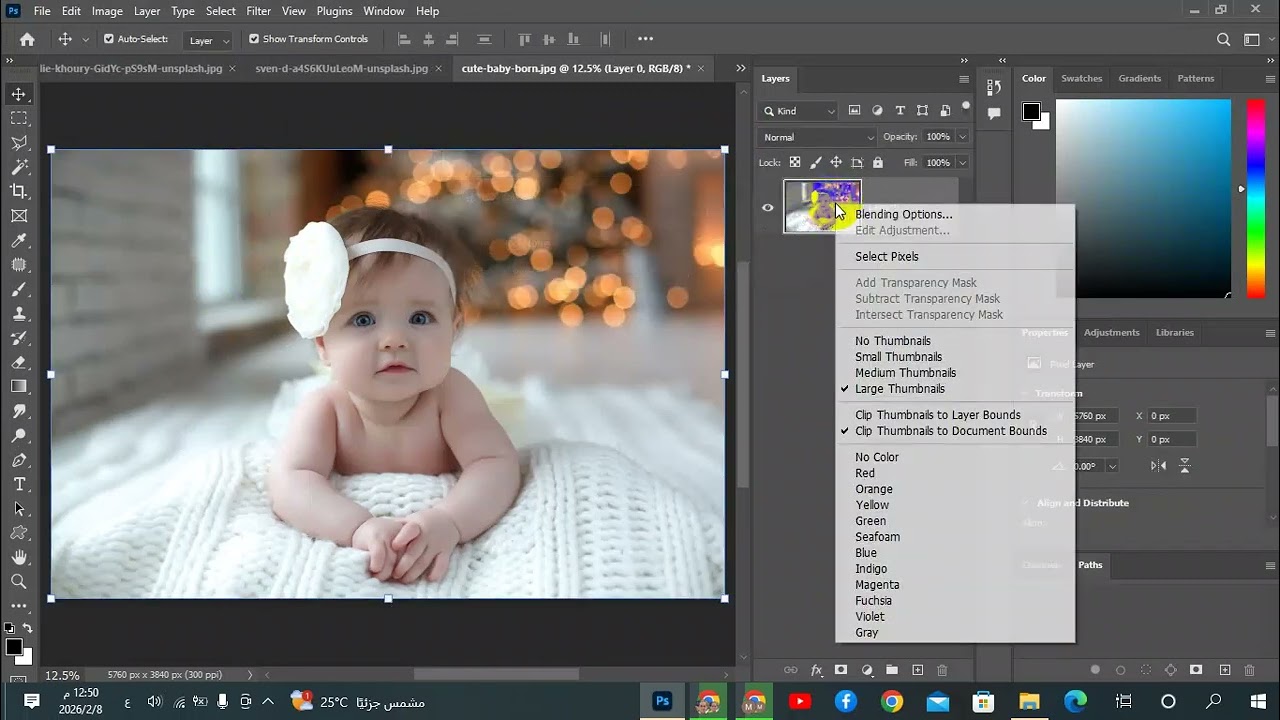Open the Filter menu
The height and width of the screenshot is (720, 1280).
(258, 11)
